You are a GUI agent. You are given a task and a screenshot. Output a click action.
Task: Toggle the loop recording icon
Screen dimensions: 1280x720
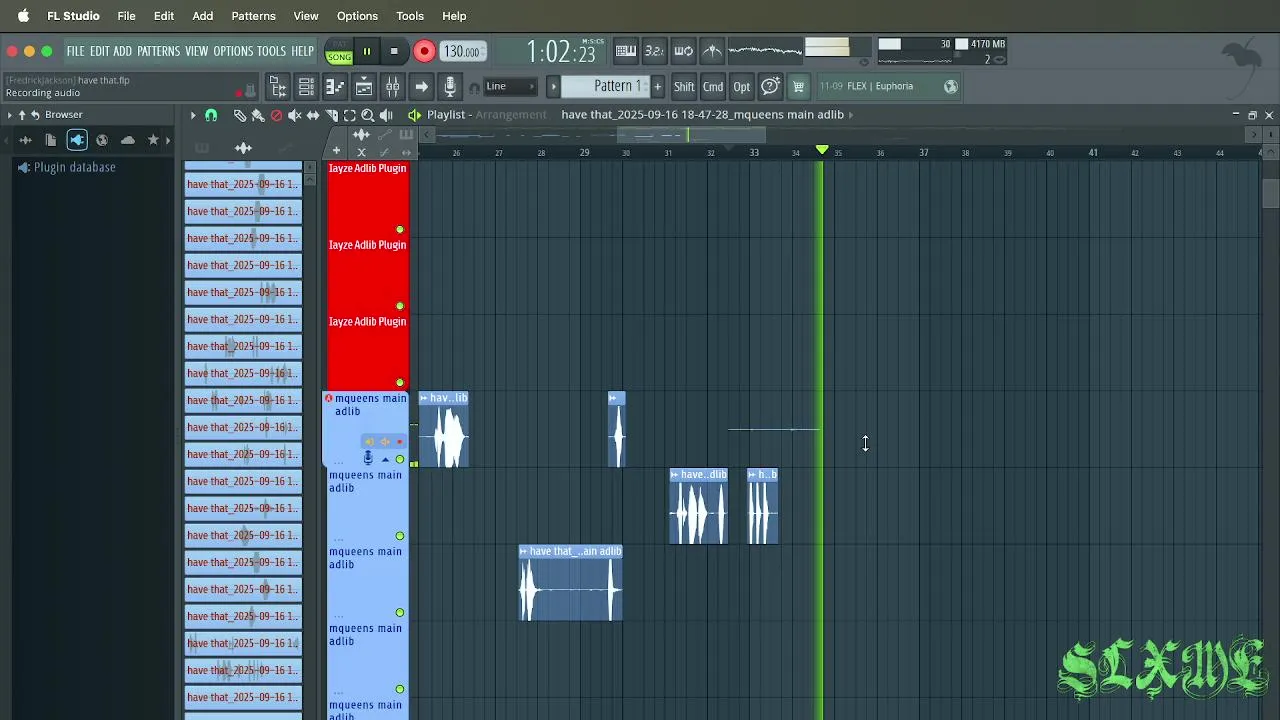(x=683, y=51)
